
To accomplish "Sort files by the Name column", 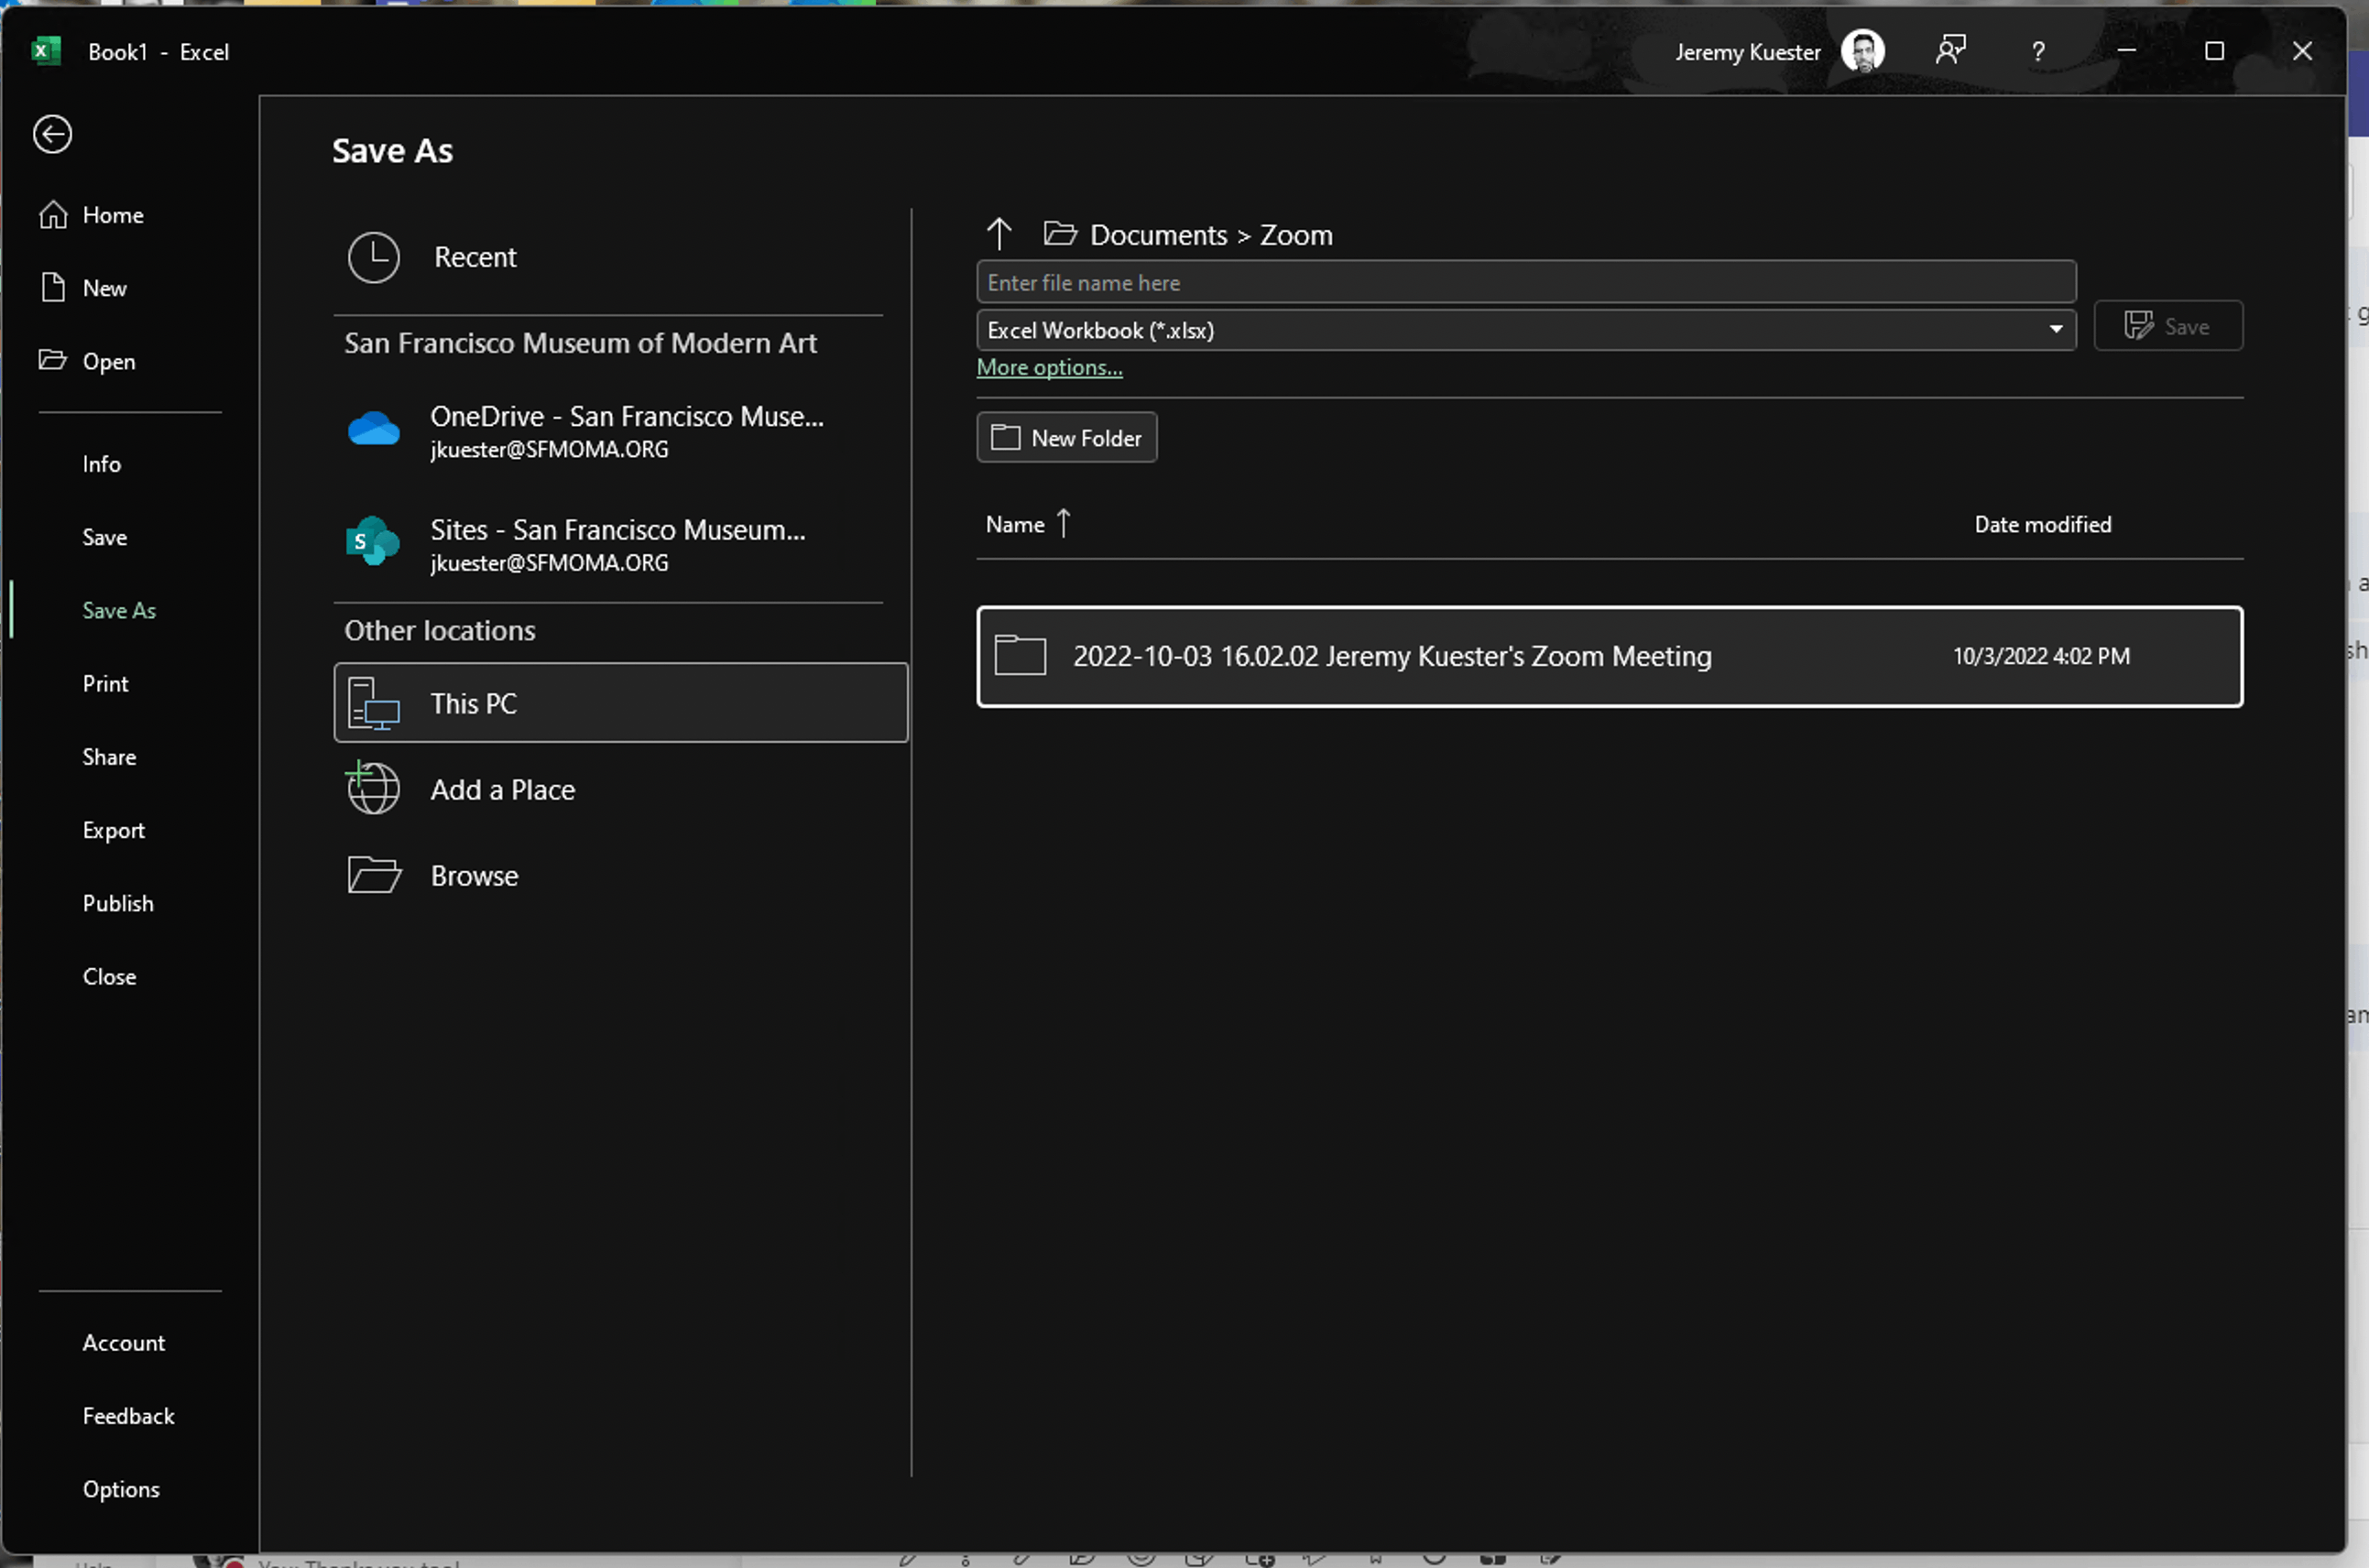I will tap(1015, 525).
